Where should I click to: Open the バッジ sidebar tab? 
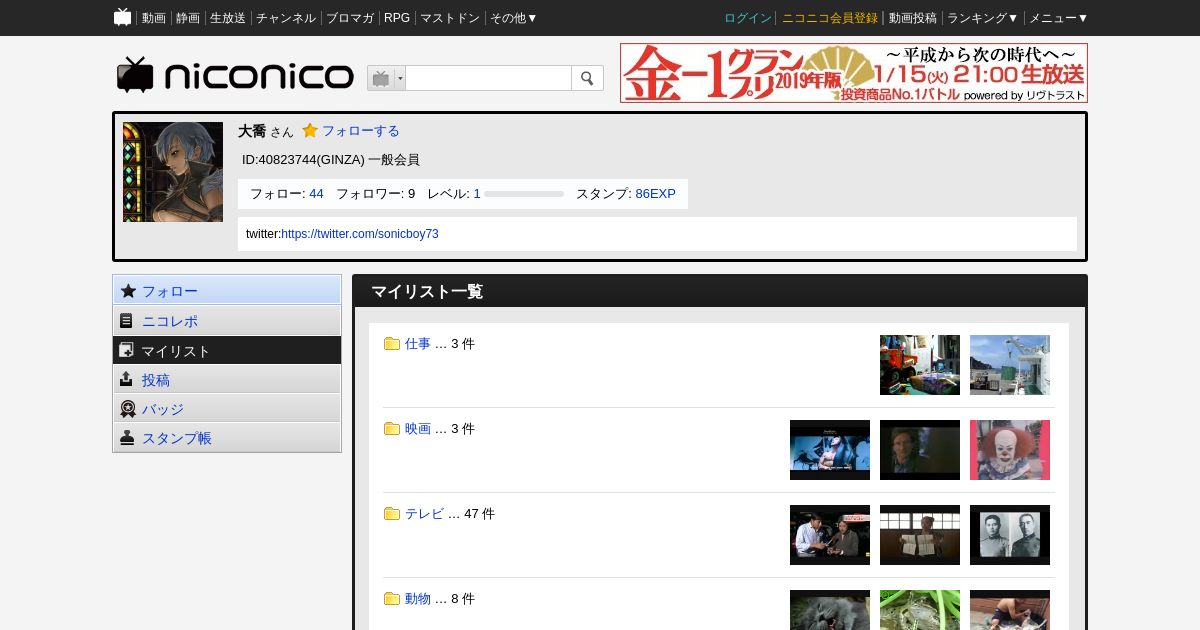227,408
